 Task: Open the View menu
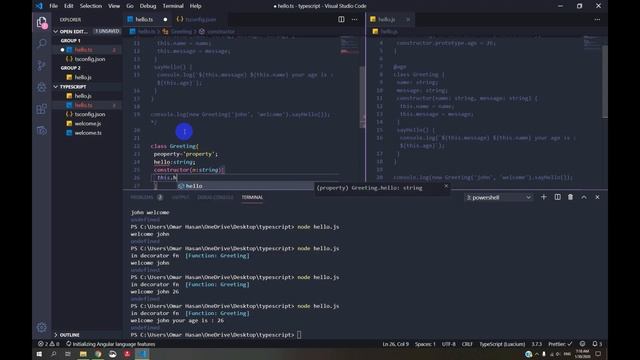click(x=114, y=6)
